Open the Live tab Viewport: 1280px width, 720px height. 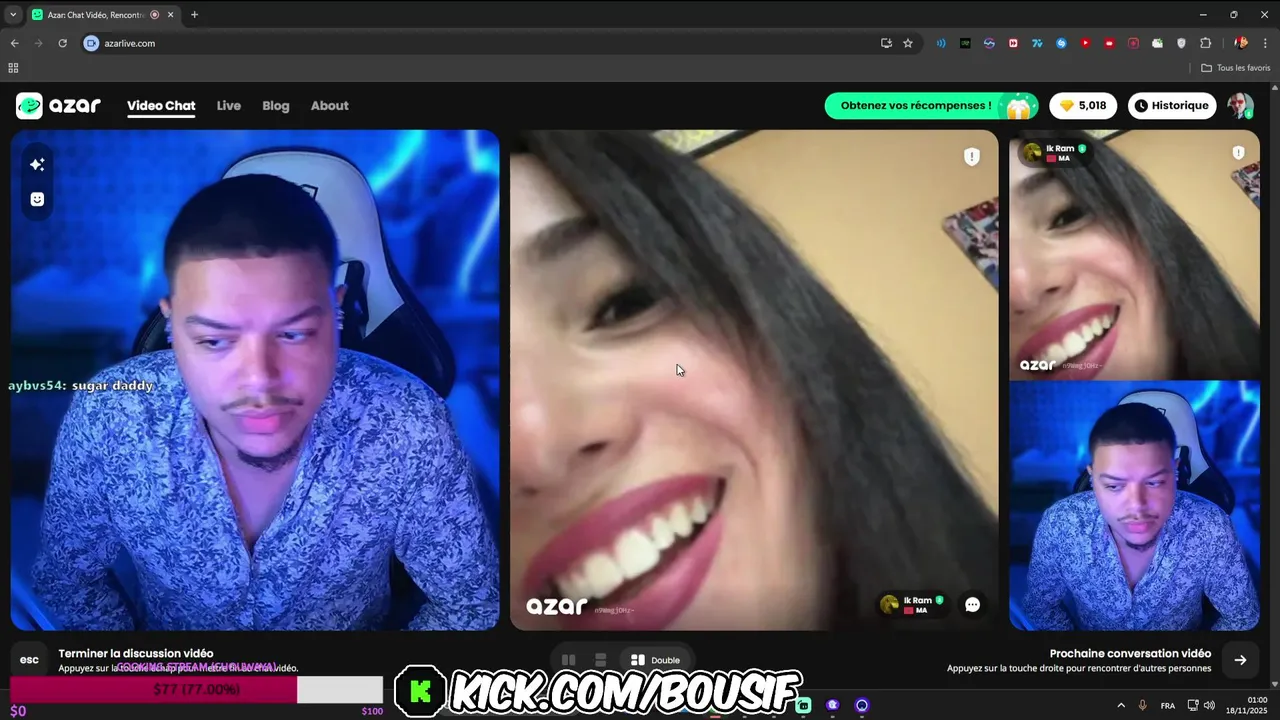229,106
